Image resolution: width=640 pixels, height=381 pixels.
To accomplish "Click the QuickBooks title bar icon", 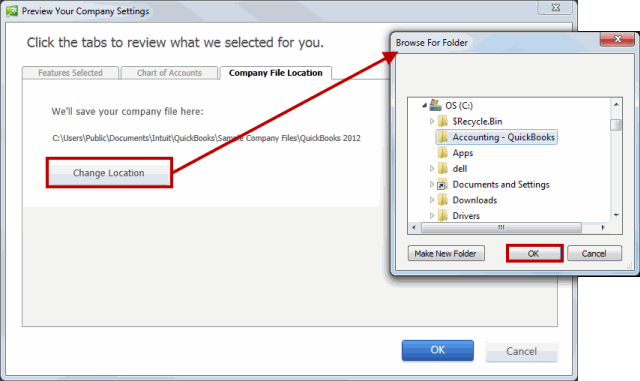I will coord(12,11).
